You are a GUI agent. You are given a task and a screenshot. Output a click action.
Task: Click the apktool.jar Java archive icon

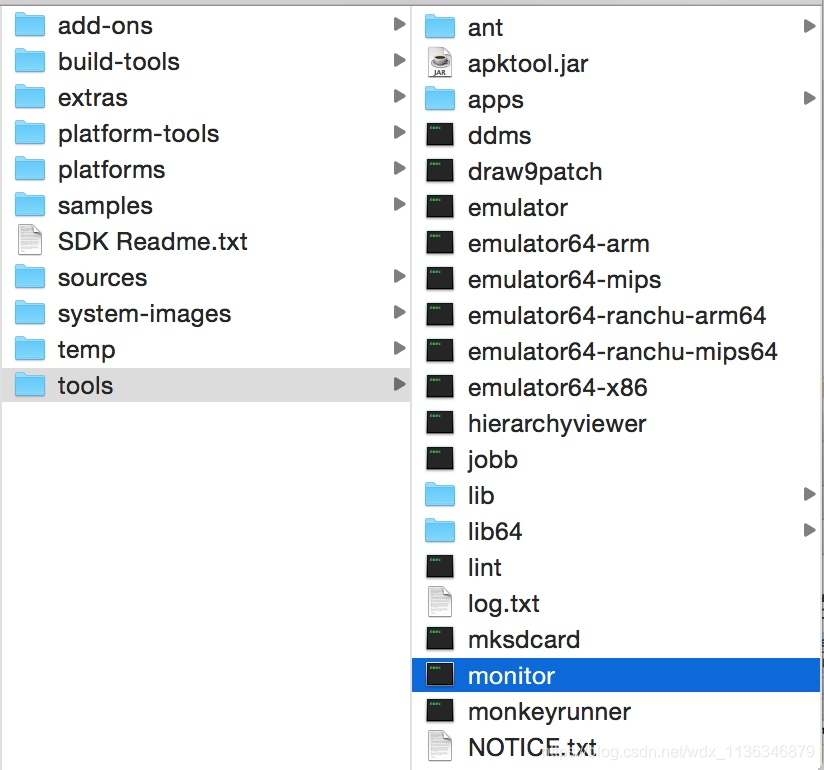[x=440, y=63]
